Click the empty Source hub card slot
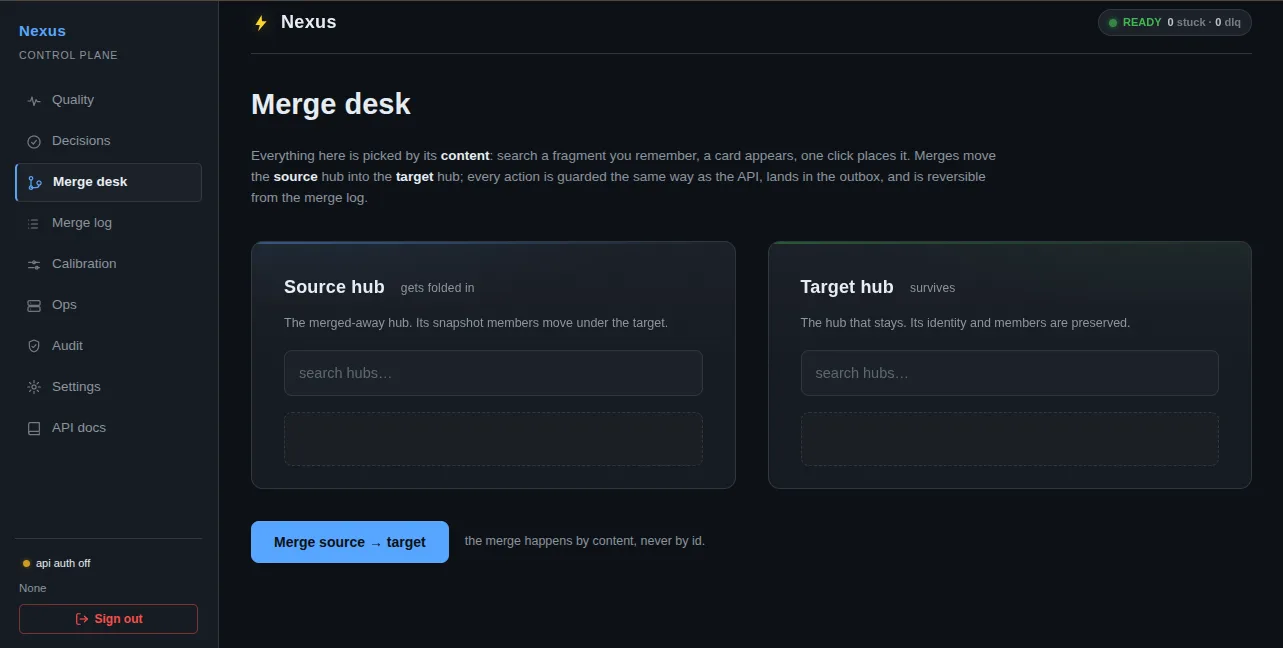The image size is (1283, 648). click(x=493, y=439)
